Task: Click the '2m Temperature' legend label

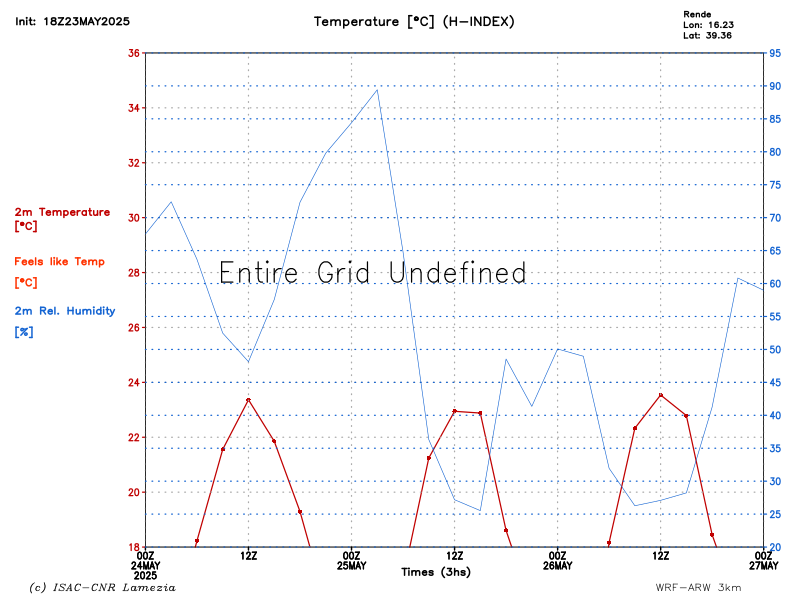Action: coord(62,212)
